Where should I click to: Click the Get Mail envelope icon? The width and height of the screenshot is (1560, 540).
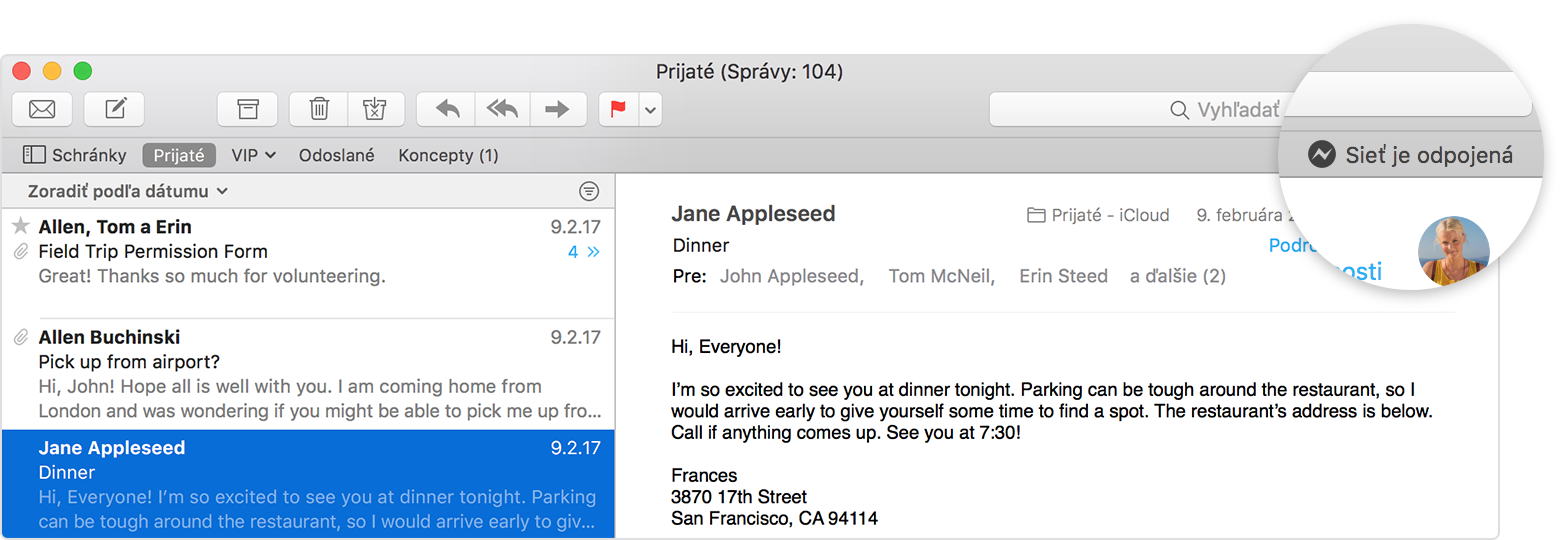(42, 109)
